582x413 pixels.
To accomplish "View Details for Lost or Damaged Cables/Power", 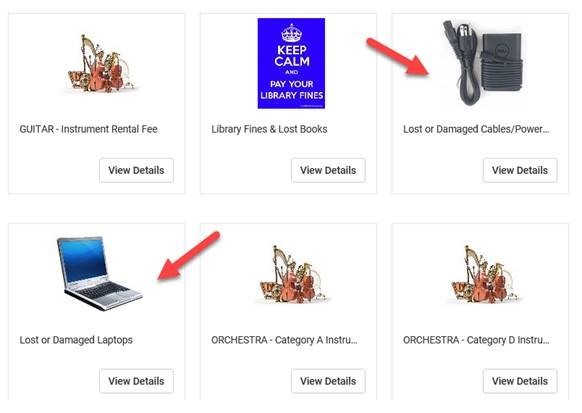I will coord(520,170).
